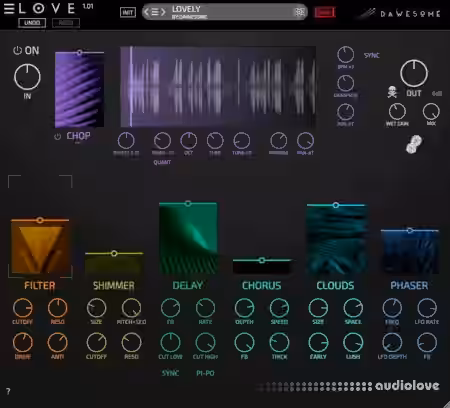The width and height of the screenshot is (450, 408).
Task: Click the big OUT knob
Action: [x=414, y=73]
